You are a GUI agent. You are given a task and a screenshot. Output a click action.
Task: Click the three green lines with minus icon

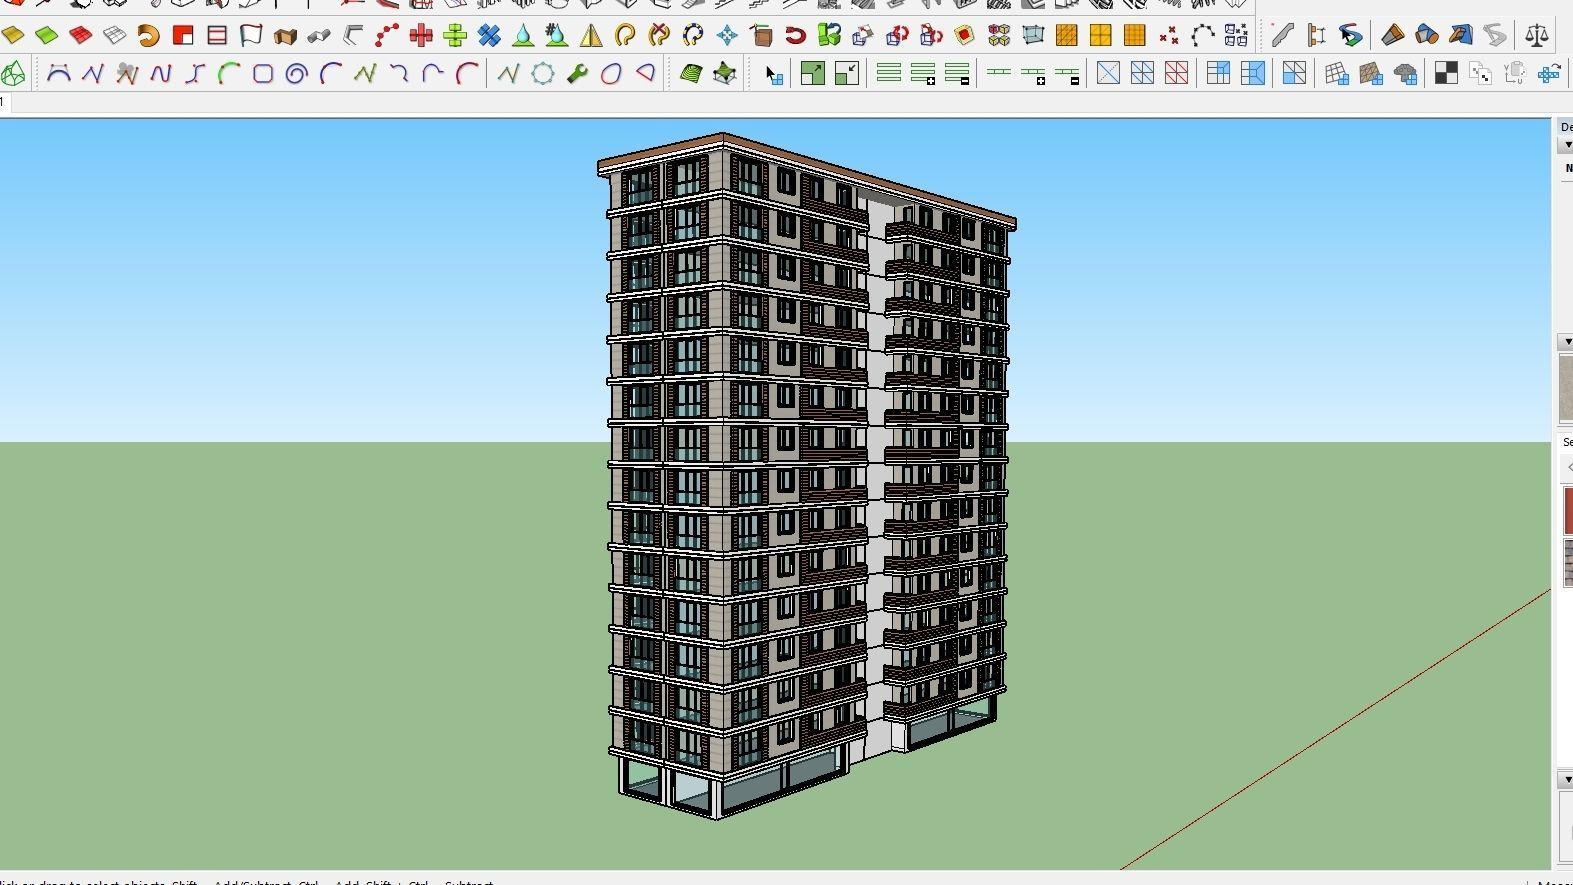pos(957,73)
